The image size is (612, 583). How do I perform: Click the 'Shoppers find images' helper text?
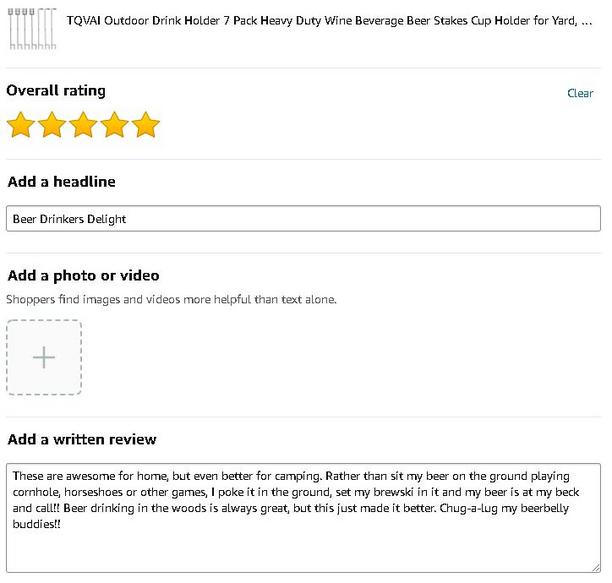(171, 299)
